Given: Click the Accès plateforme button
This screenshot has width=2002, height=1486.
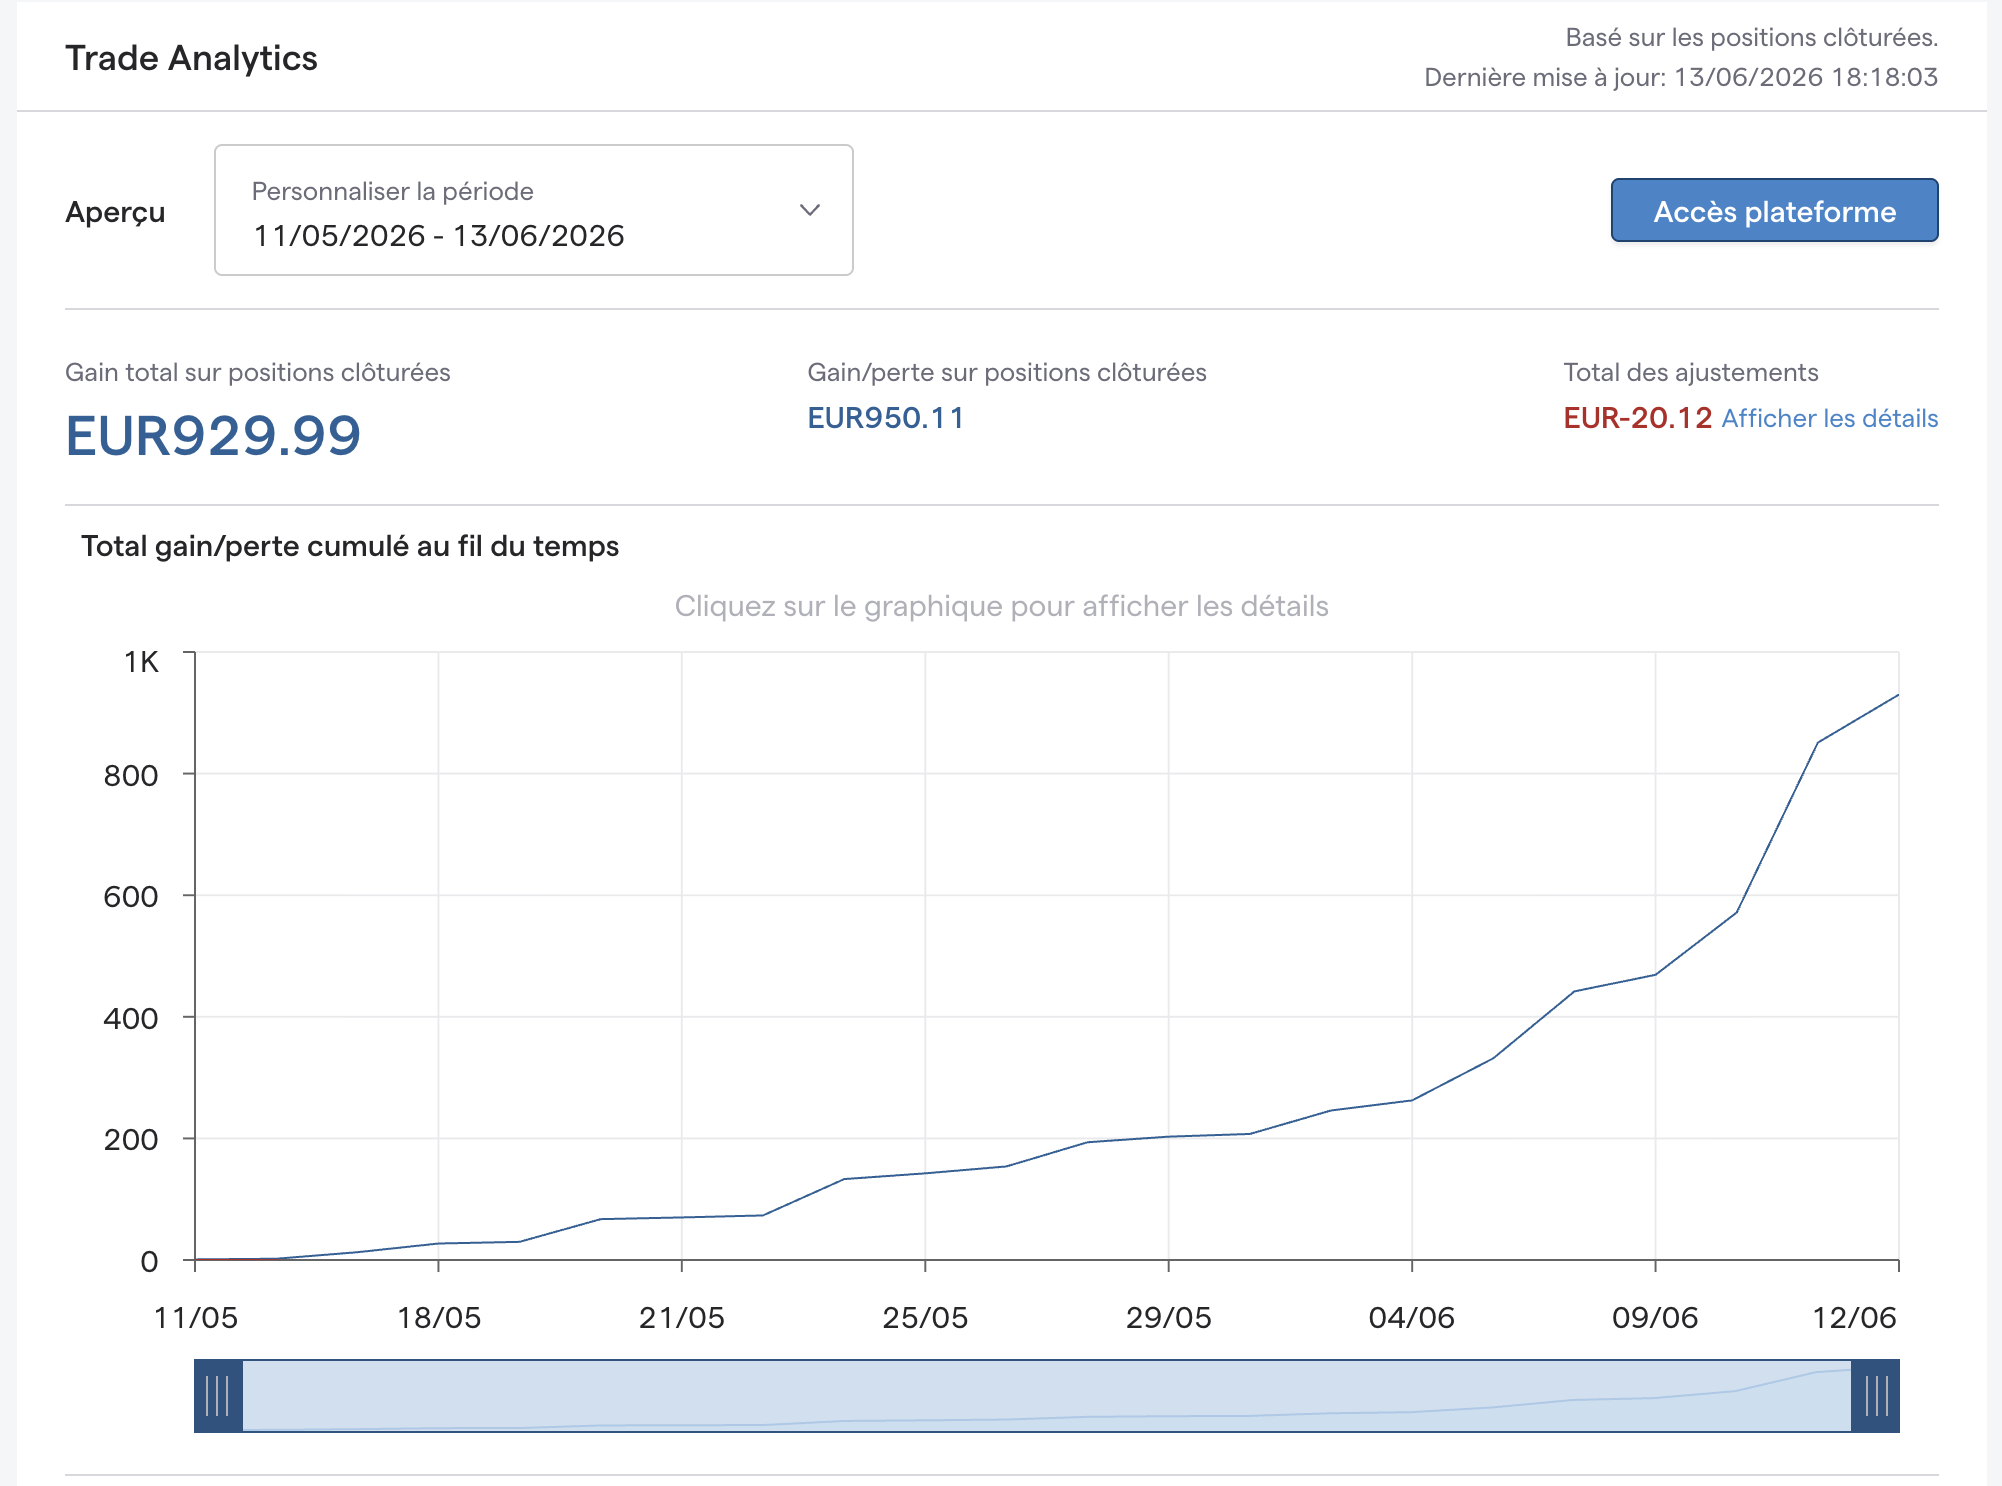Looking at the screenshot, I should point(1774,211).
